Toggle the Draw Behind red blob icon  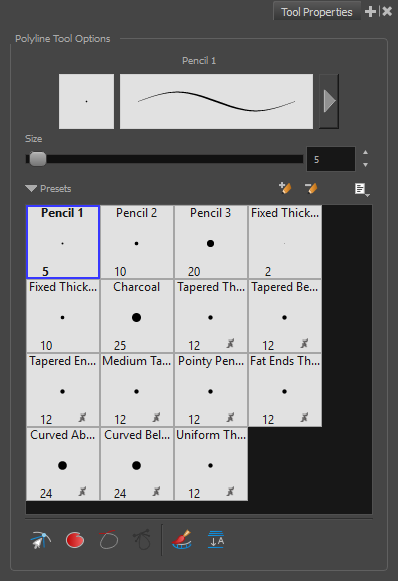pos(75,540)
